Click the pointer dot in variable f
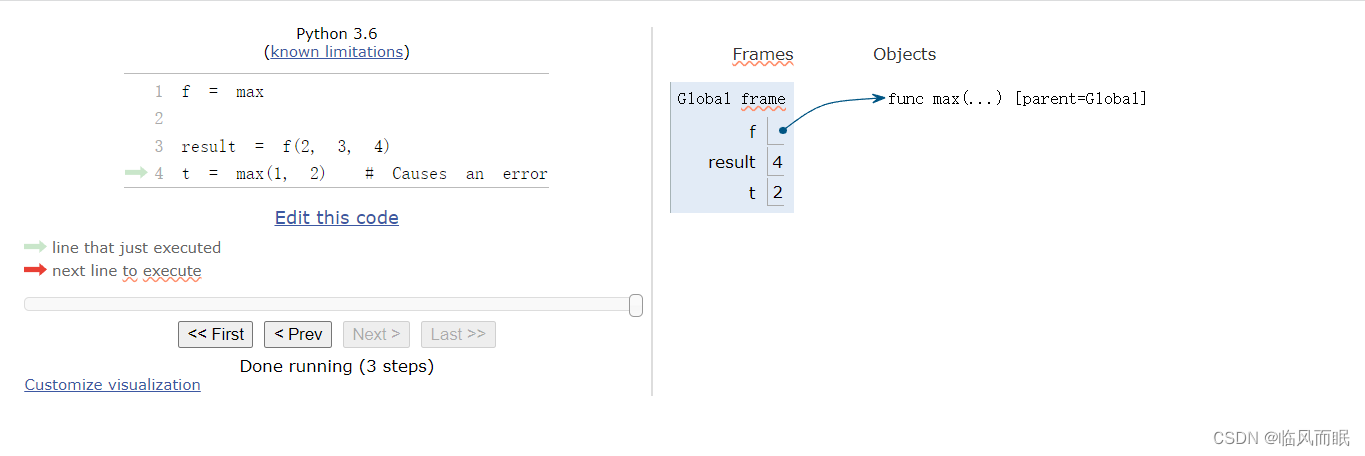The image size is (1365, 456). (x=782, y=130)
